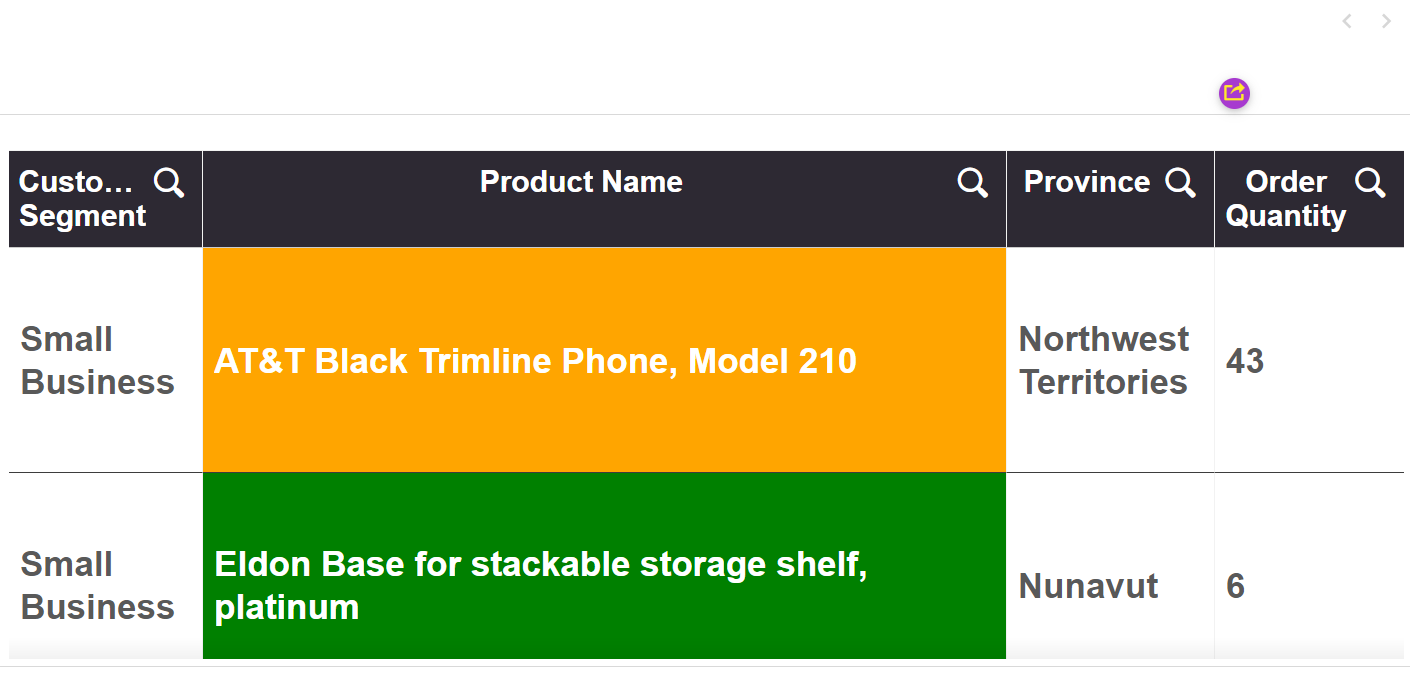Screen dimensions: 1410x674
Task: Select the quantity value 43
Action: tap(1245, 361)
